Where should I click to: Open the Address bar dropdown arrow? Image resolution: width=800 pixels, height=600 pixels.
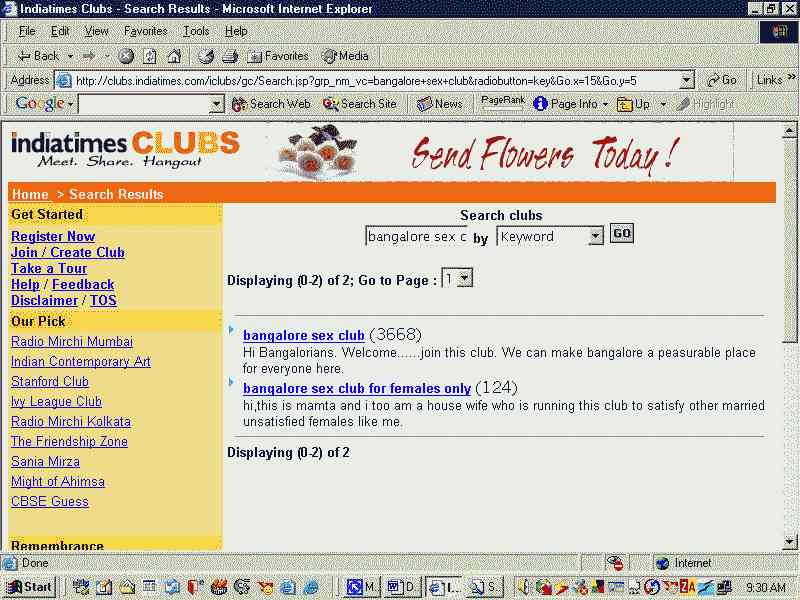tap(687, 80)
